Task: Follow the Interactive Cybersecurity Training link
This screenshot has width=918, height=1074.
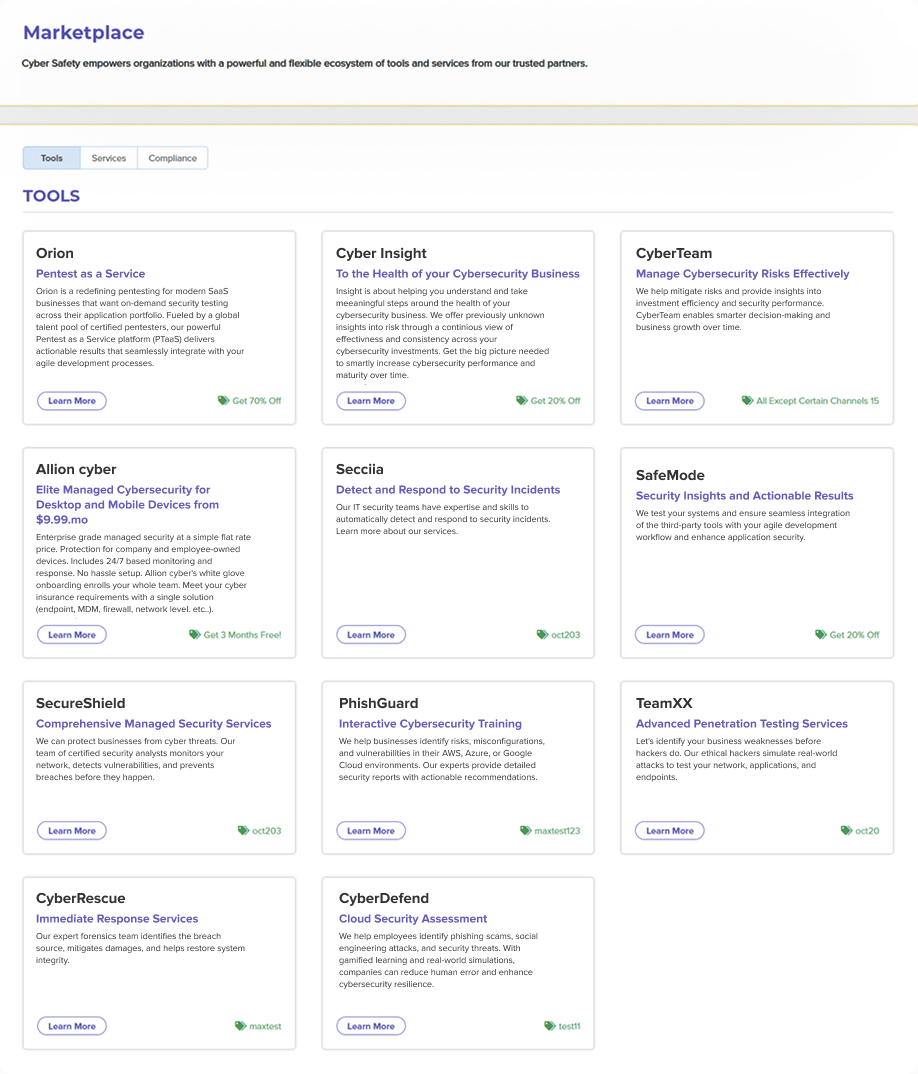Action: [430, 724]
